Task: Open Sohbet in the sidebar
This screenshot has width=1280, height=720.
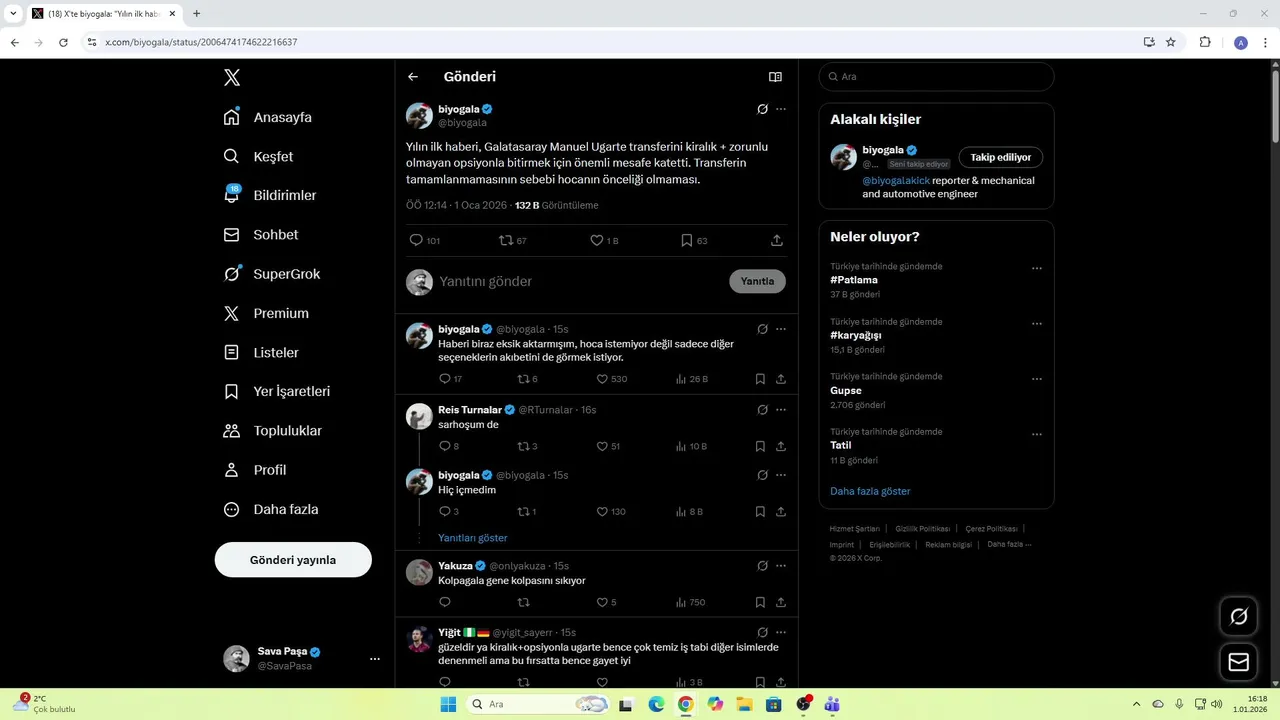Action: pos(261,235)
